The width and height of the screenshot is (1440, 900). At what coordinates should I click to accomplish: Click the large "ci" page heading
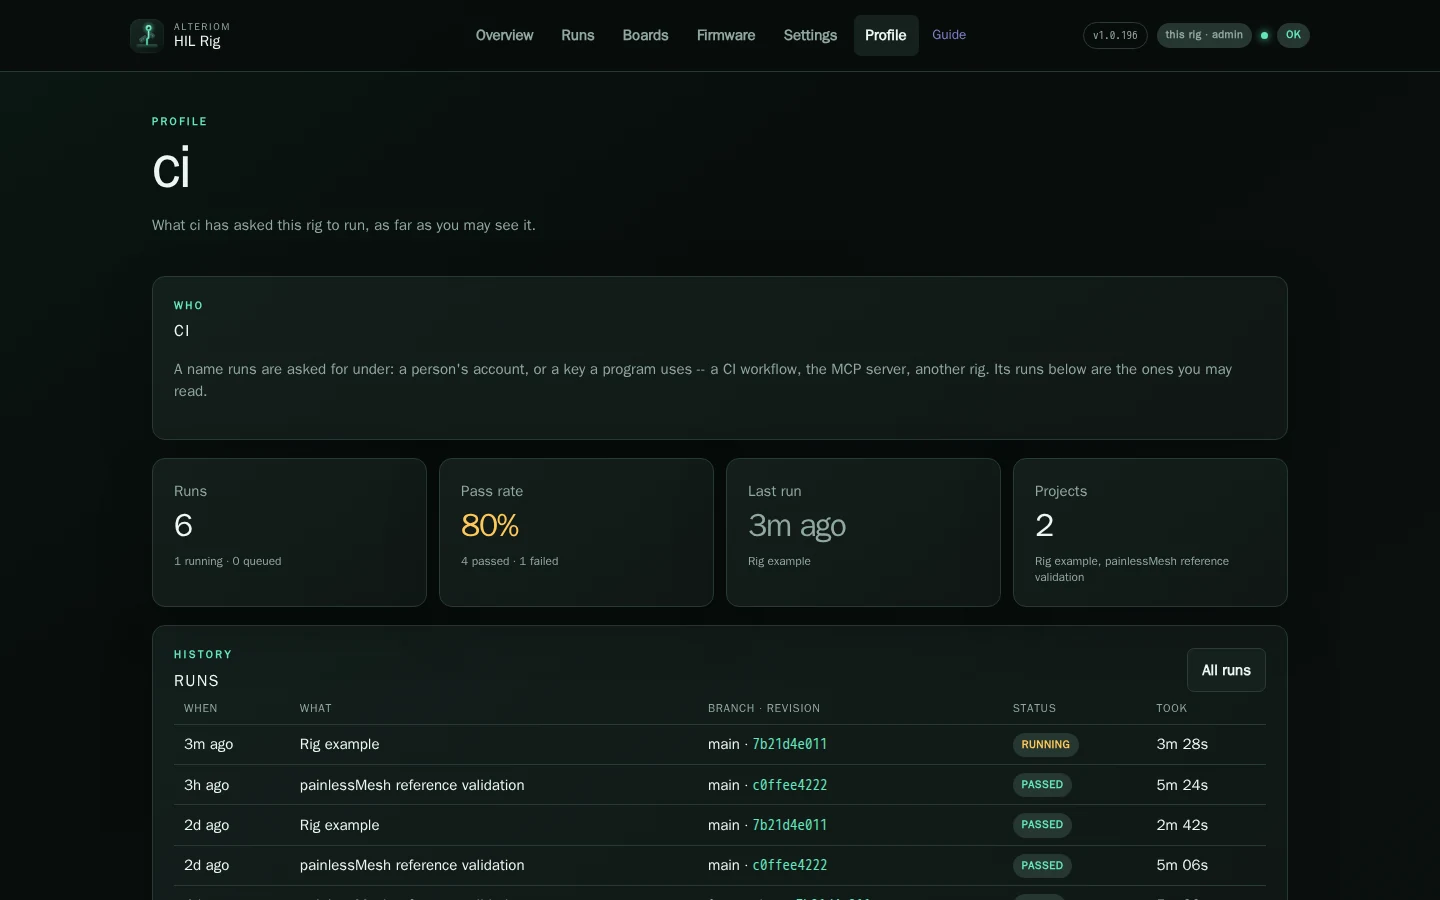tap(171, 168)
